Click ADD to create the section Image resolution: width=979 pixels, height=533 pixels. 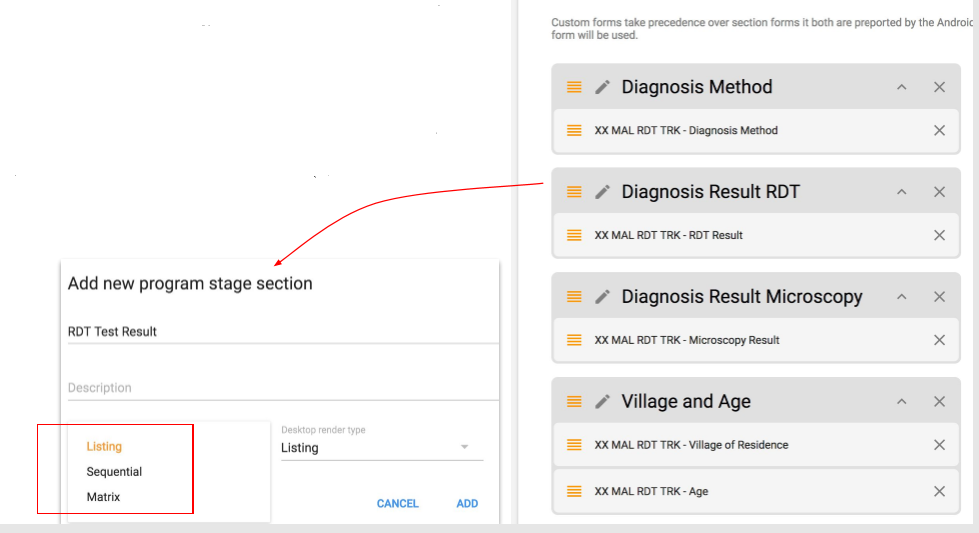(467, 504)
